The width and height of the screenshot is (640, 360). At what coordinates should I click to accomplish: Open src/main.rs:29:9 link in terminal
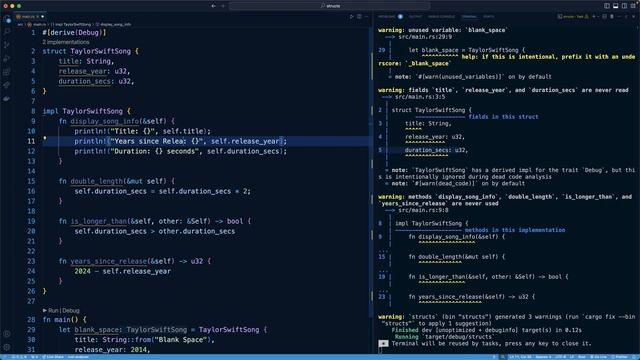click(x=425, y=37)
